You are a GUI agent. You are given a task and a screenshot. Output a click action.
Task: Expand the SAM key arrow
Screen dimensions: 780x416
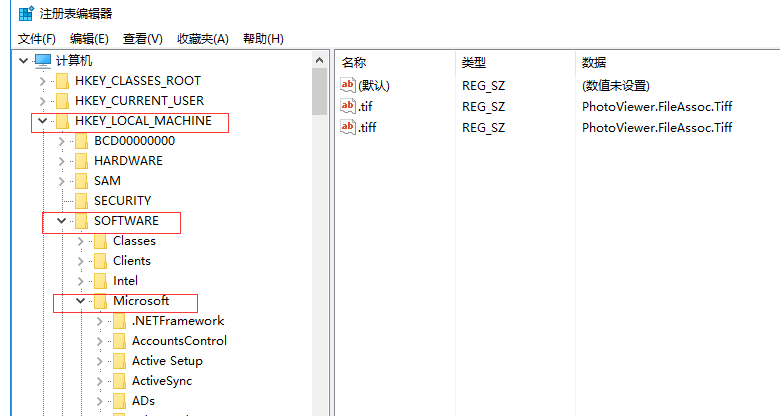coord(62,181)
